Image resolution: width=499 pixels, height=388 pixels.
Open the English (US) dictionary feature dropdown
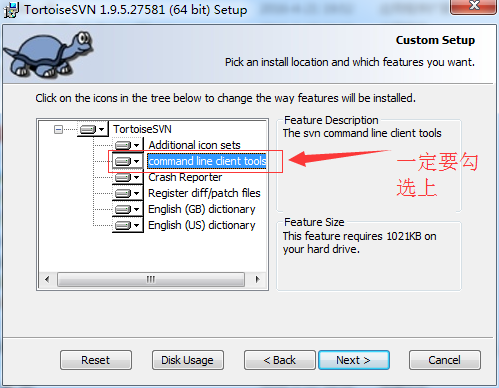(x=128, y=225)
